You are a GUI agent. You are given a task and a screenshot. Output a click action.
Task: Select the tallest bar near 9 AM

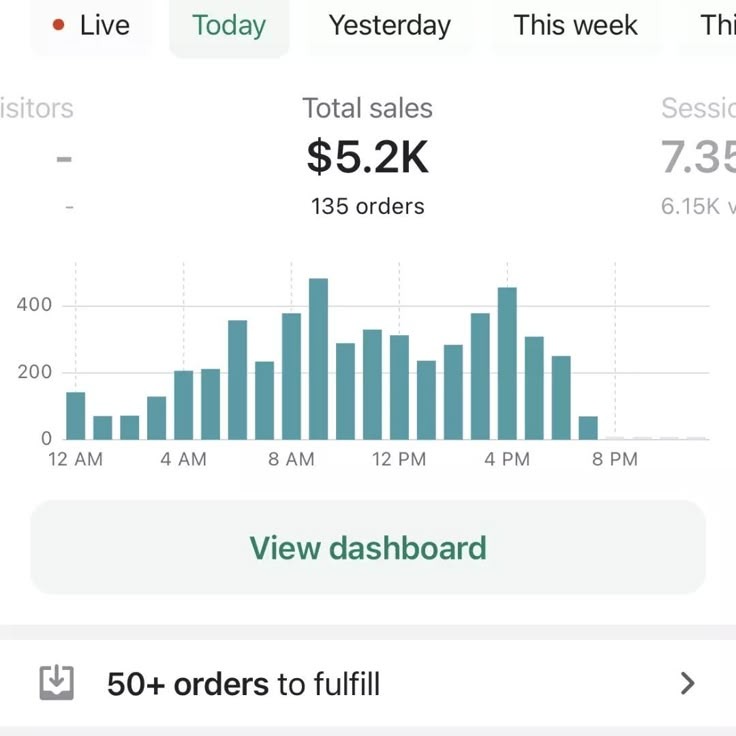(x=318, y=359)
